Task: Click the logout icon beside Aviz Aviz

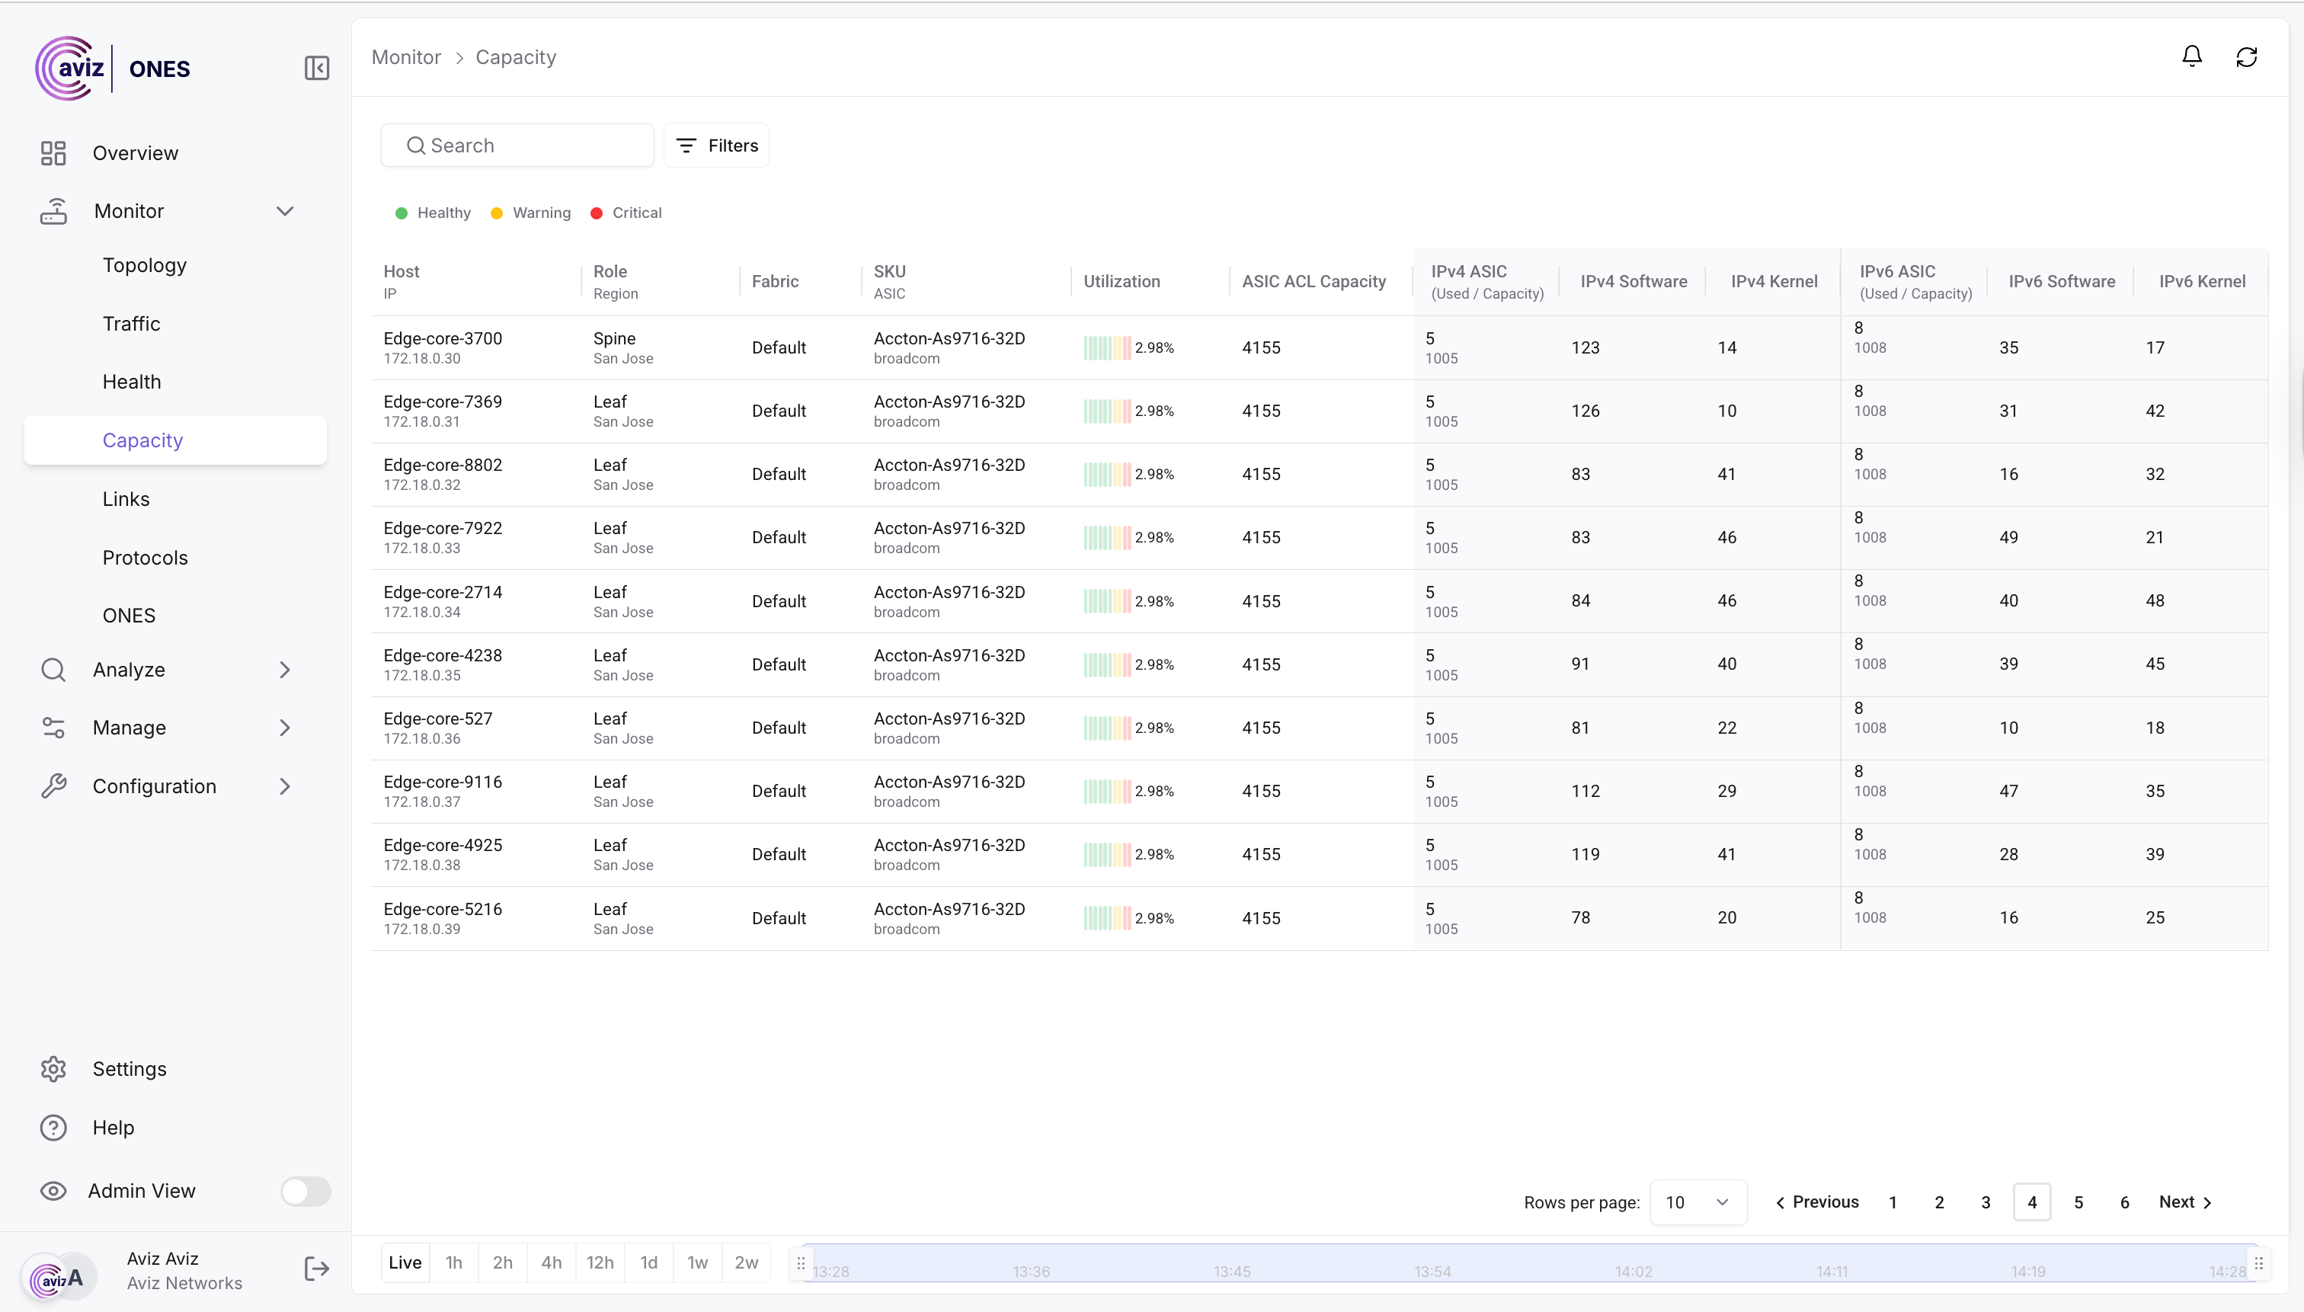Action: click(316, 1269)
